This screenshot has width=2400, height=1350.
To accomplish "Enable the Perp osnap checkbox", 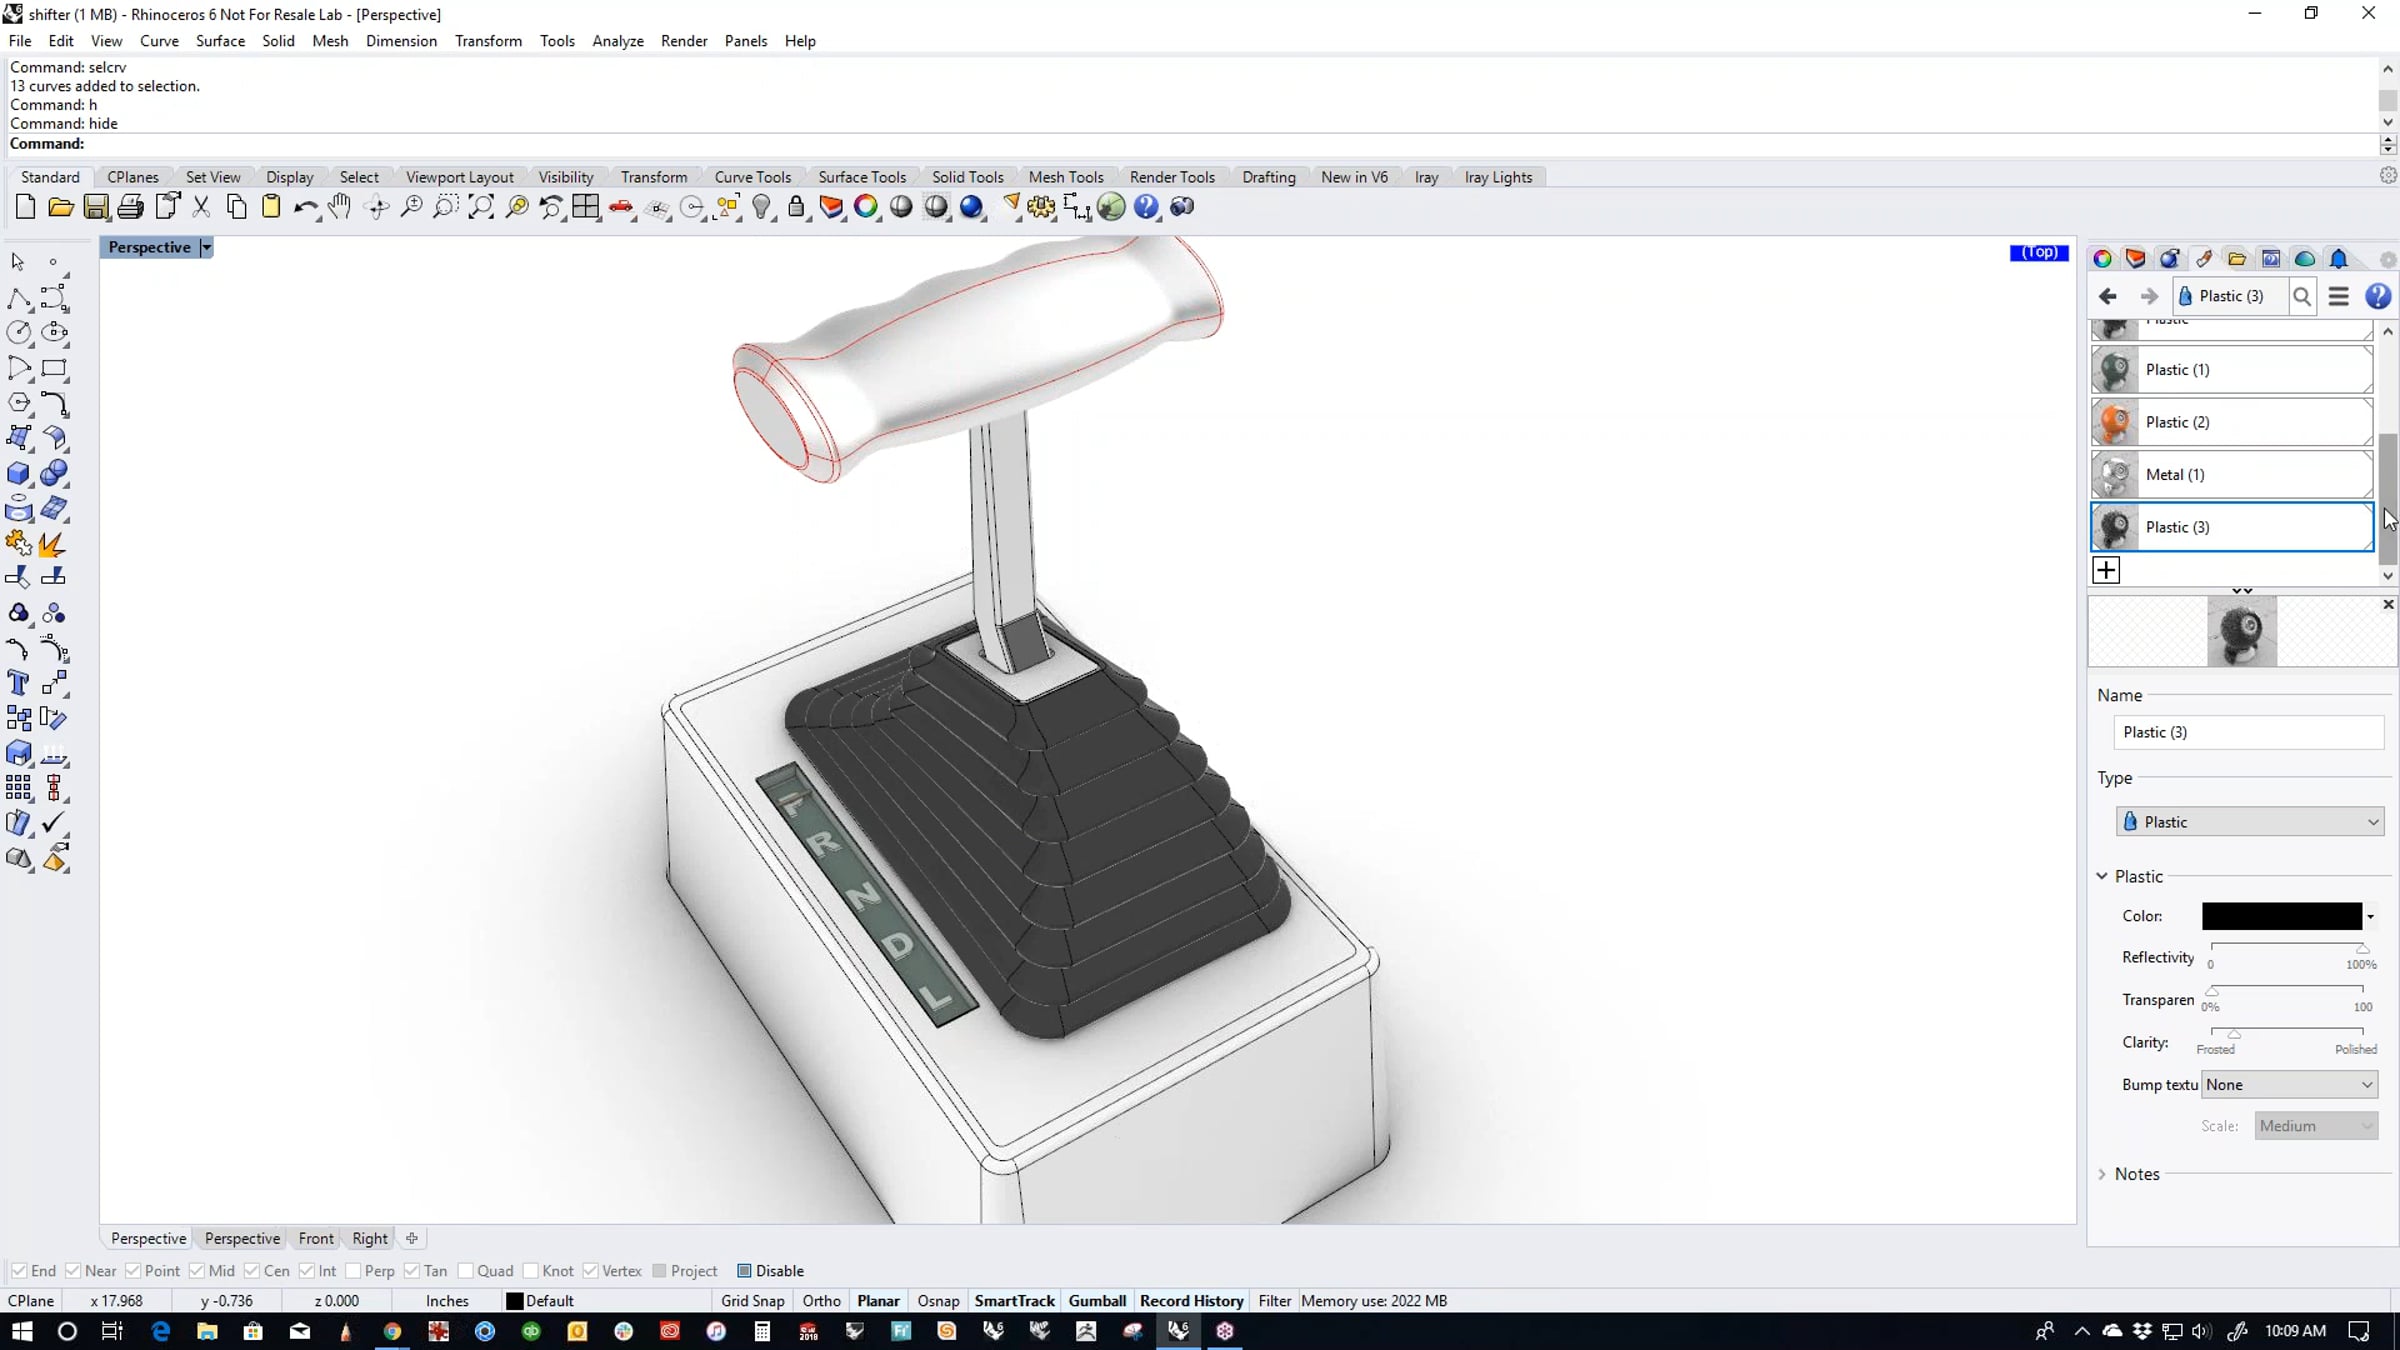I will tap(353, 1271).
